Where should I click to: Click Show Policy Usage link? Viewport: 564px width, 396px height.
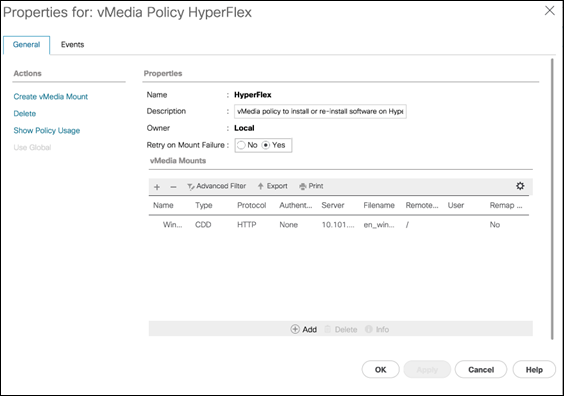[47, 130]
